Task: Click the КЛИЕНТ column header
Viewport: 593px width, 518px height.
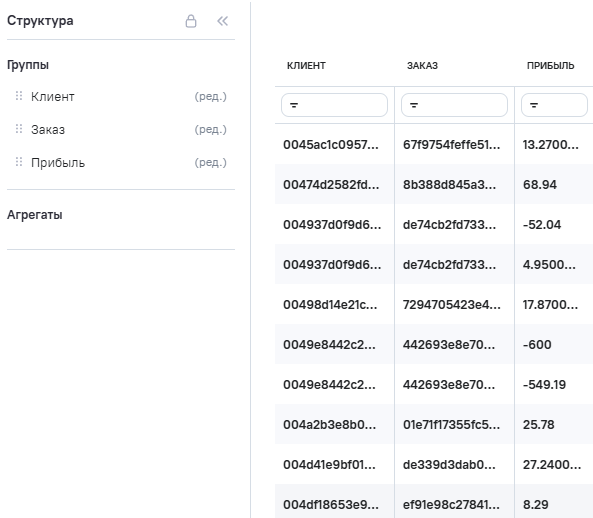Action: [x=306, y=66]
